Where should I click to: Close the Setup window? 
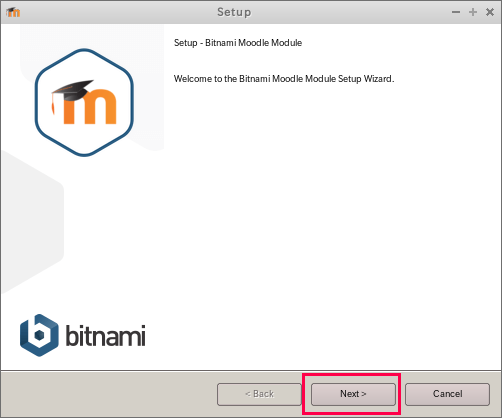click(x=490, y=12)
